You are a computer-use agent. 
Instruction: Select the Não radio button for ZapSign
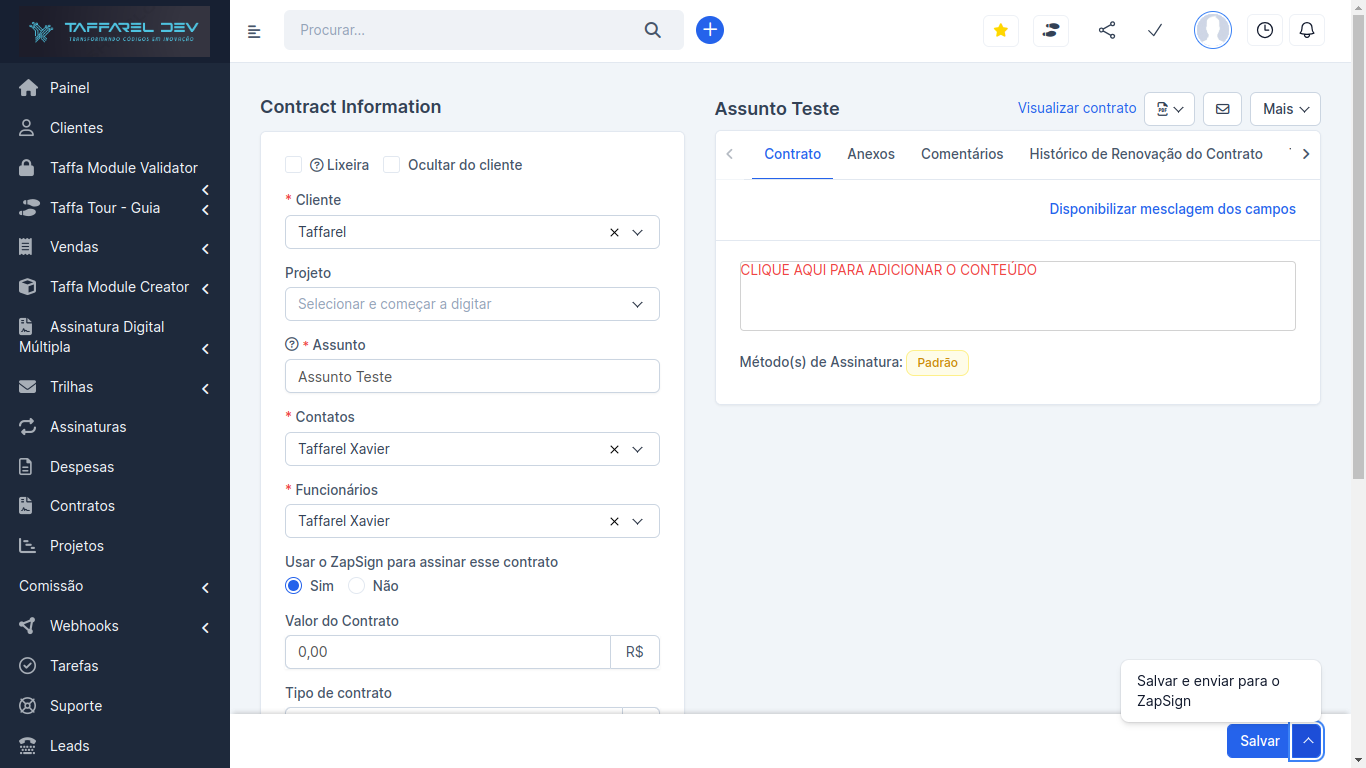pyautogui.click(x=357, y=585)
